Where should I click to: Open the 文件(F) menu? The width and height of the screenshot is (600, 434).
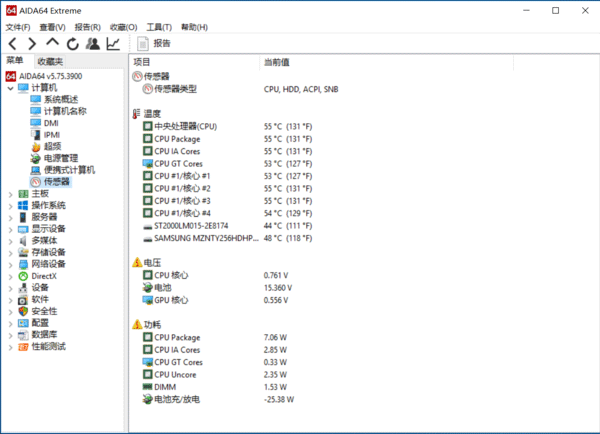tap(18, 27)
